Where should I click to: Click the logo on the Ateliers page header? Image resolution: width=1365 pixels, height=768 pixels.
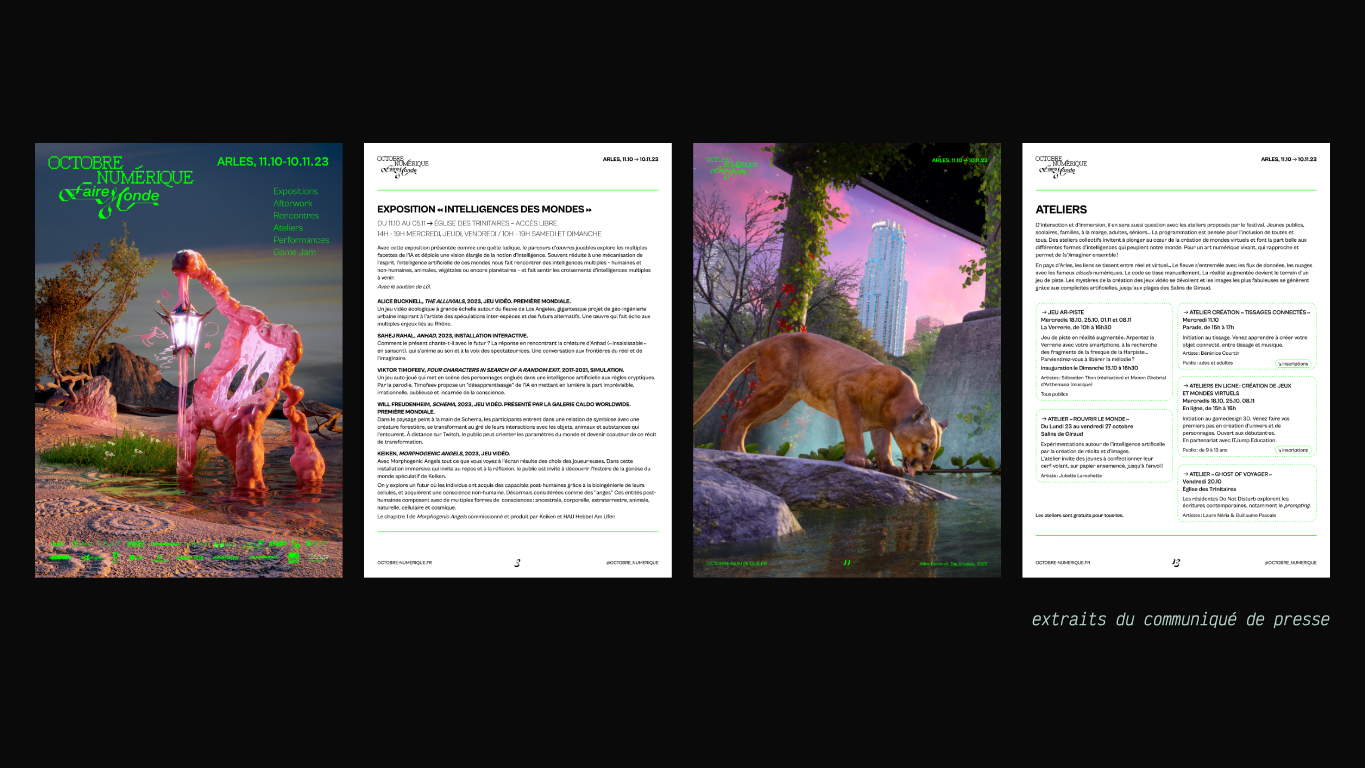click(1061, 165)
